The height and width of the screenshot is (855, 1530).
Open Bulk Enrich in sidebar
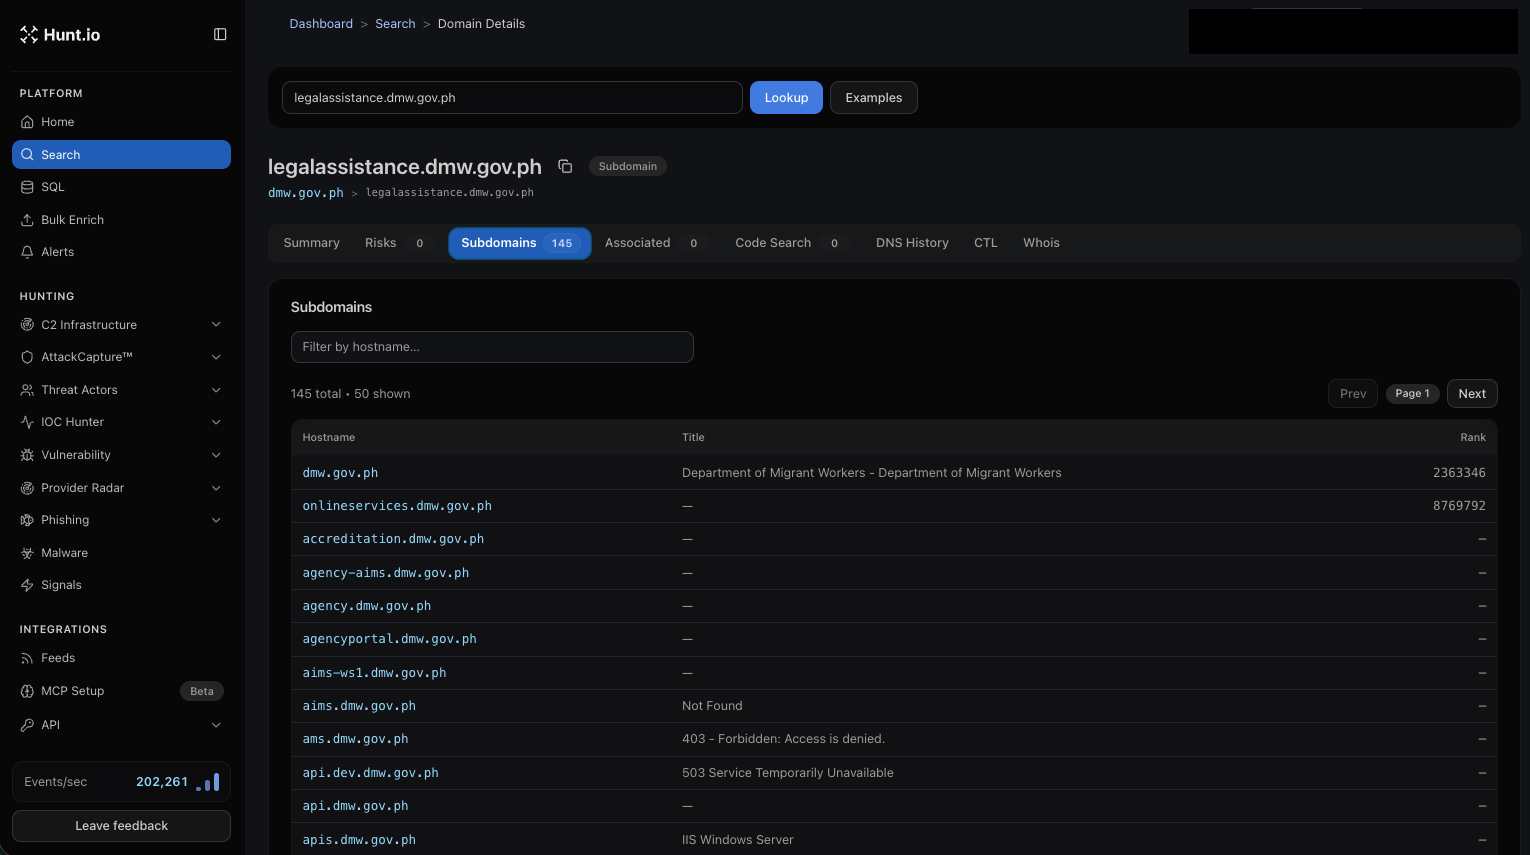click(x=121, y=220)
